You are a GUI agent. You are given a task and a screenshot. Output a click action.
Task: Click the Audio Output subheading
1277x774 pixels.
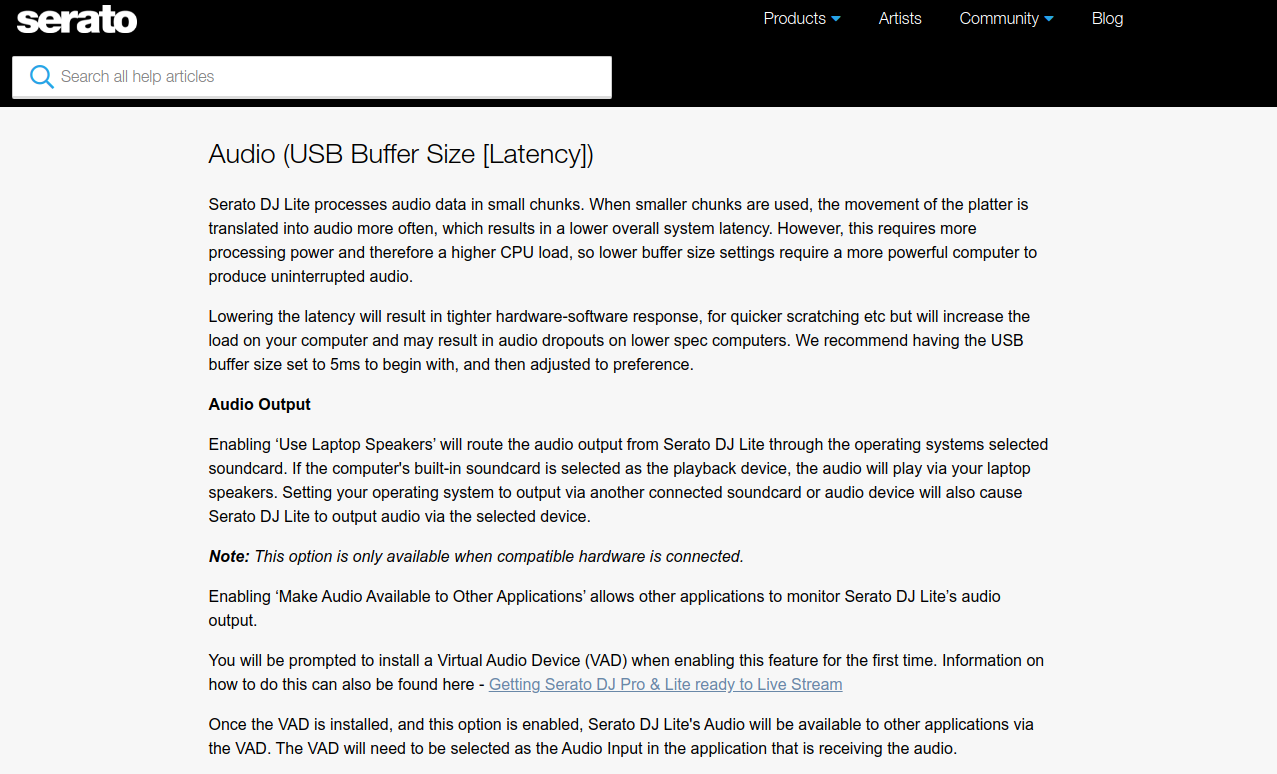tap(259, 404)
